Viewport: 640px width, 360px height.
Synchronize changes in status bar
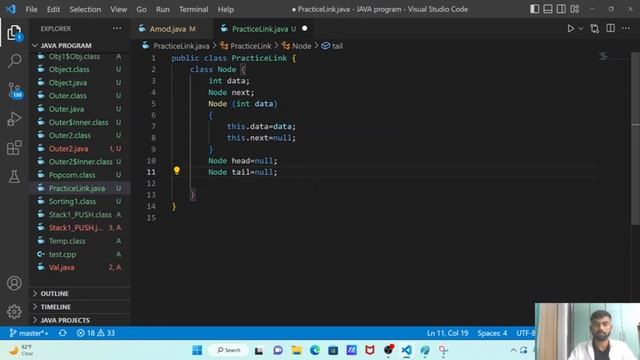tap(62, 333)
